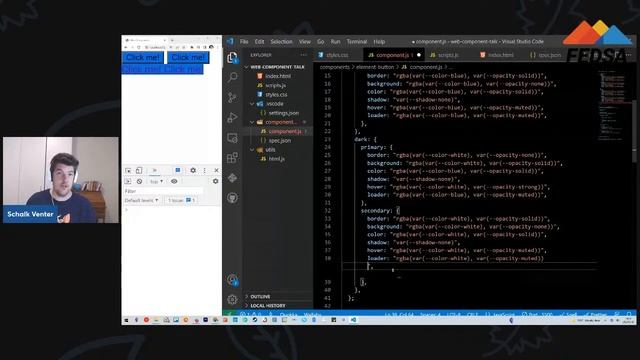The width and height of the screenshot is (640, 360).
Task: Open the 'top' context dropdown in console
Action: click(x=156, y=181)
